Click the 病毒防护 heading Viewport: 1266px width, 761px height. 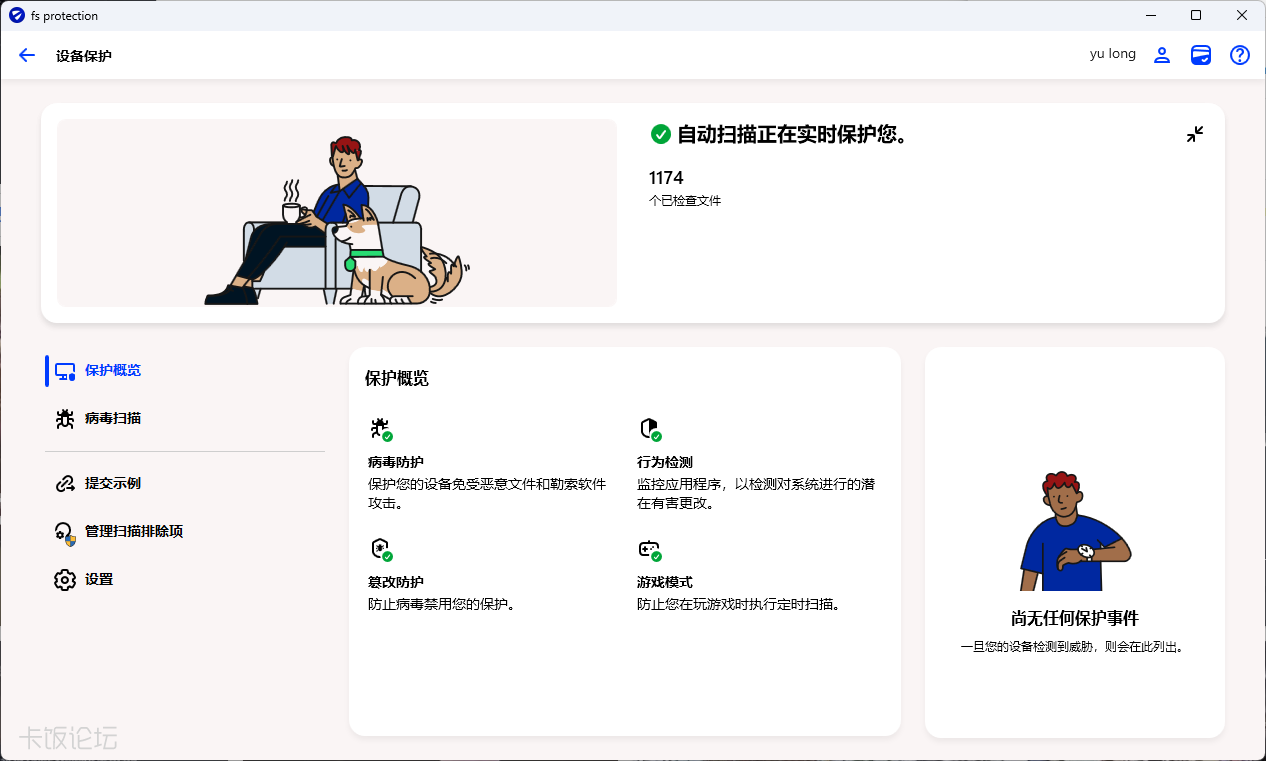pos(396,463)
